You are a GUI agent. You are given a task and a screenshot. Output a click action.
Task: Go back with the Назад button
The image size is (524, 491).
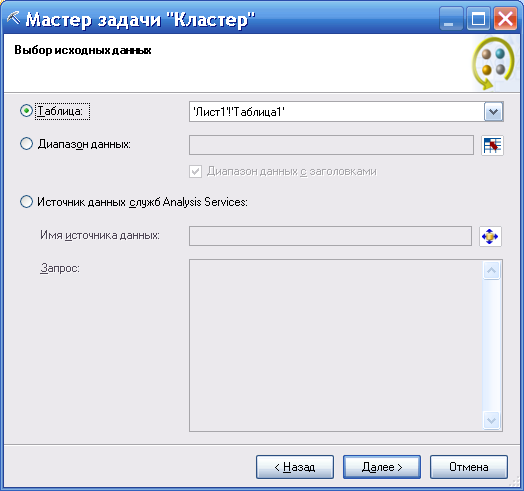295,467
